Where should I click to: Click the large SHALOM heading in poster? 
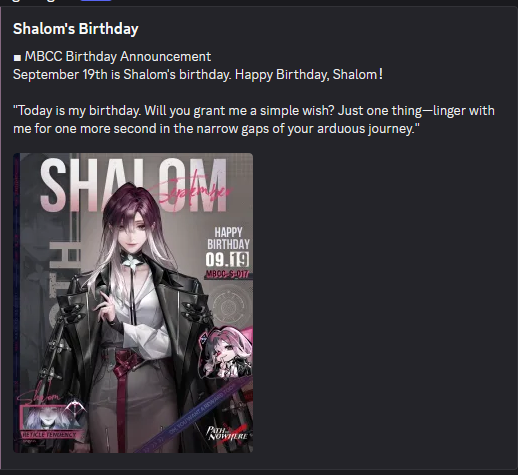133,185
